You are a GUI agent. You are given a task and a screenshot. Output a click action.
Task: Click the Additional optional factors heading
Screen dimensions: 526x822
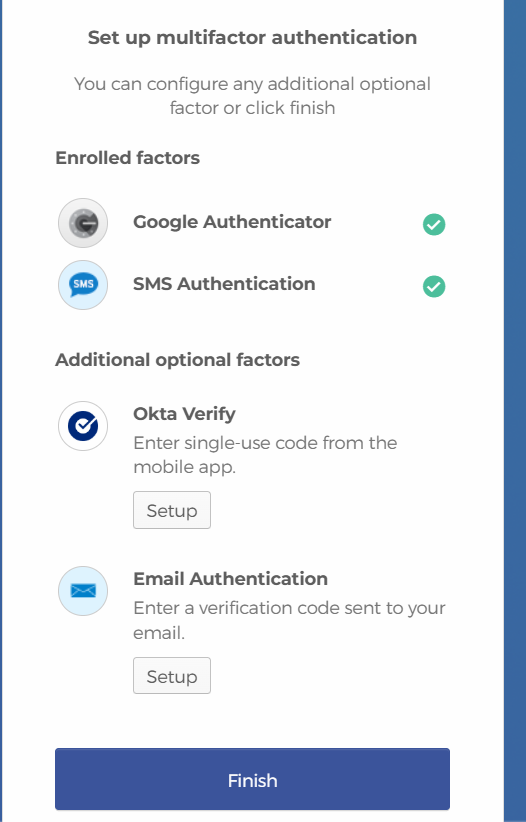pos(177,360)
